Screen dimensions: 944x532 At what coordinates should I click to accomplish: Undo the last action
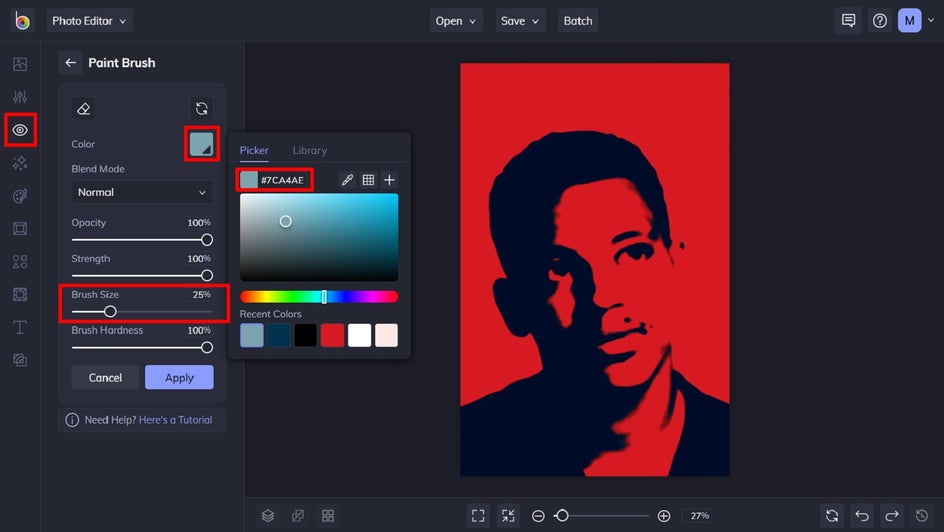(862, 516)
